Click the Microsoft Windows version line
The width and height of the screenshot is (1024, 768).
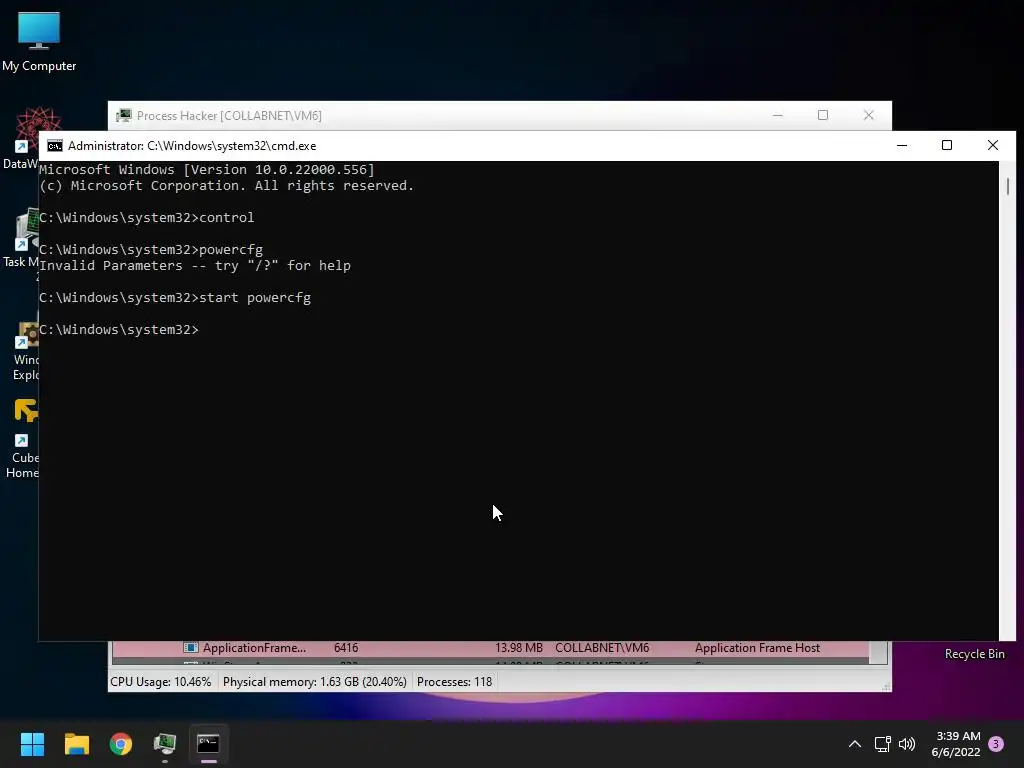207,170
